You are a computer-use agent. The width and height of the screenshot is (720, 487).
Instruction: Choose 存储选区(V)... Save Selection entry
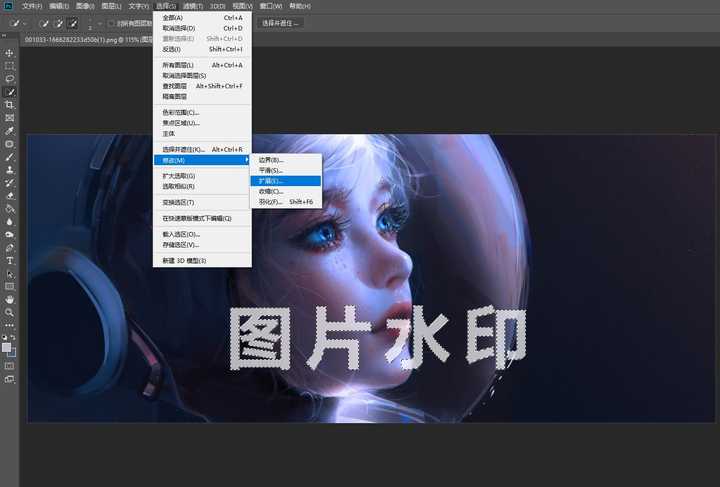click(202, 245)
